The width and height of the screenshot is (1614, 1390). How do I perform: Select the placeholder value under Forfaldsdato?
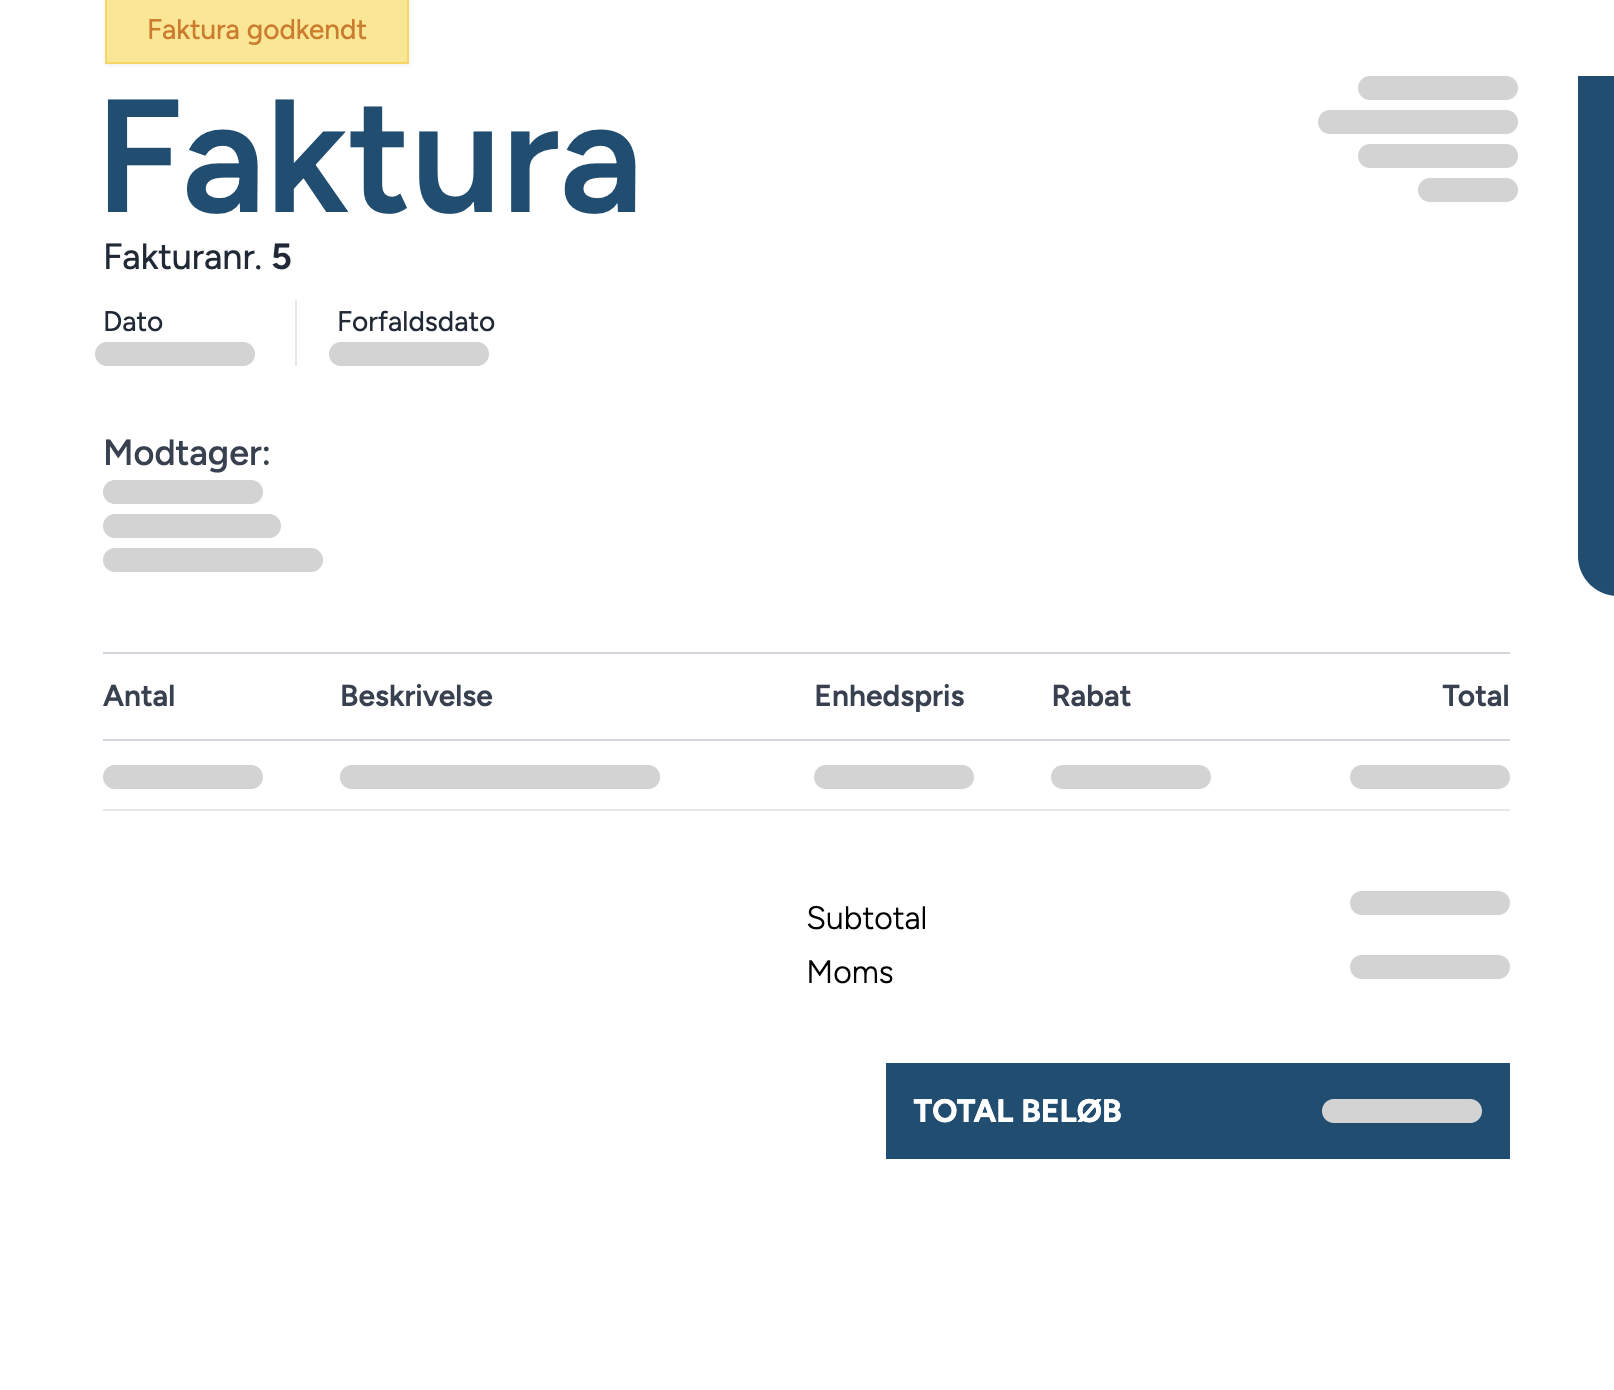[409, 354]
